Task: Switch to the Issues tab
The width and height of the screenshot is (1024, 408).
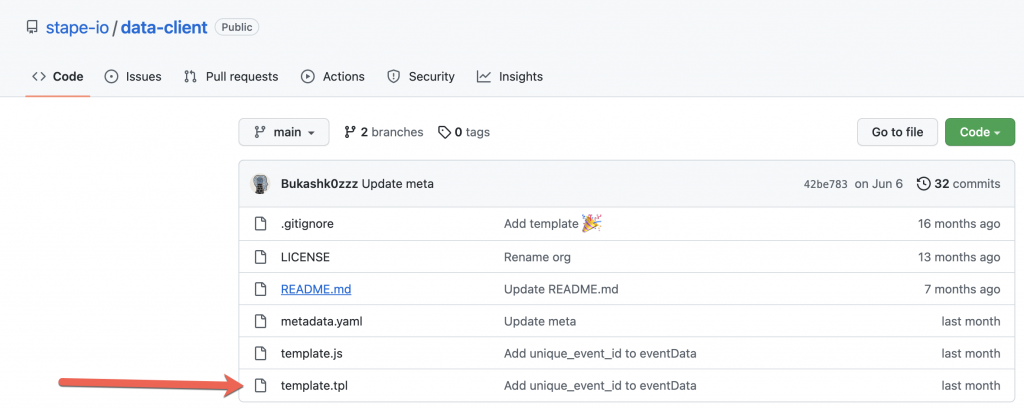Action: 133,77
